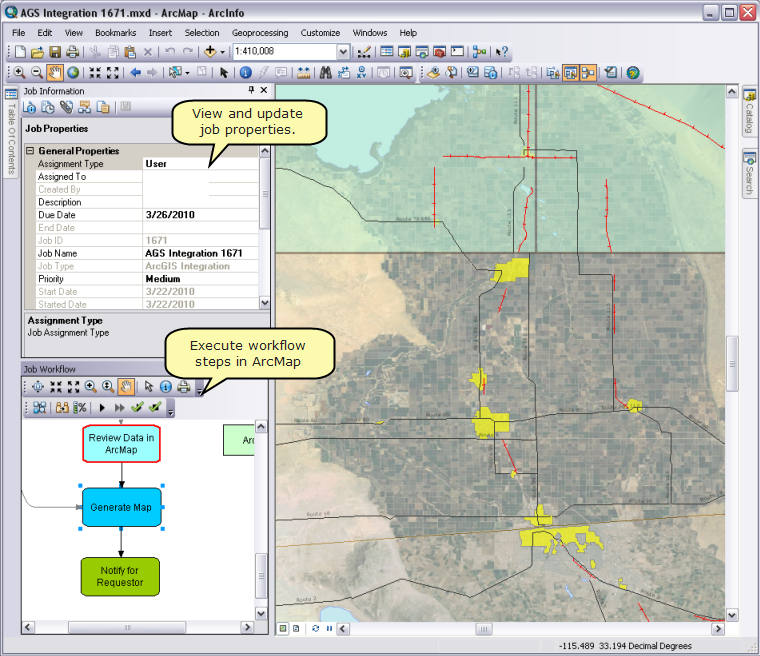
Task: Open Table Of Contents side tab
Action: tap(11, 132)
